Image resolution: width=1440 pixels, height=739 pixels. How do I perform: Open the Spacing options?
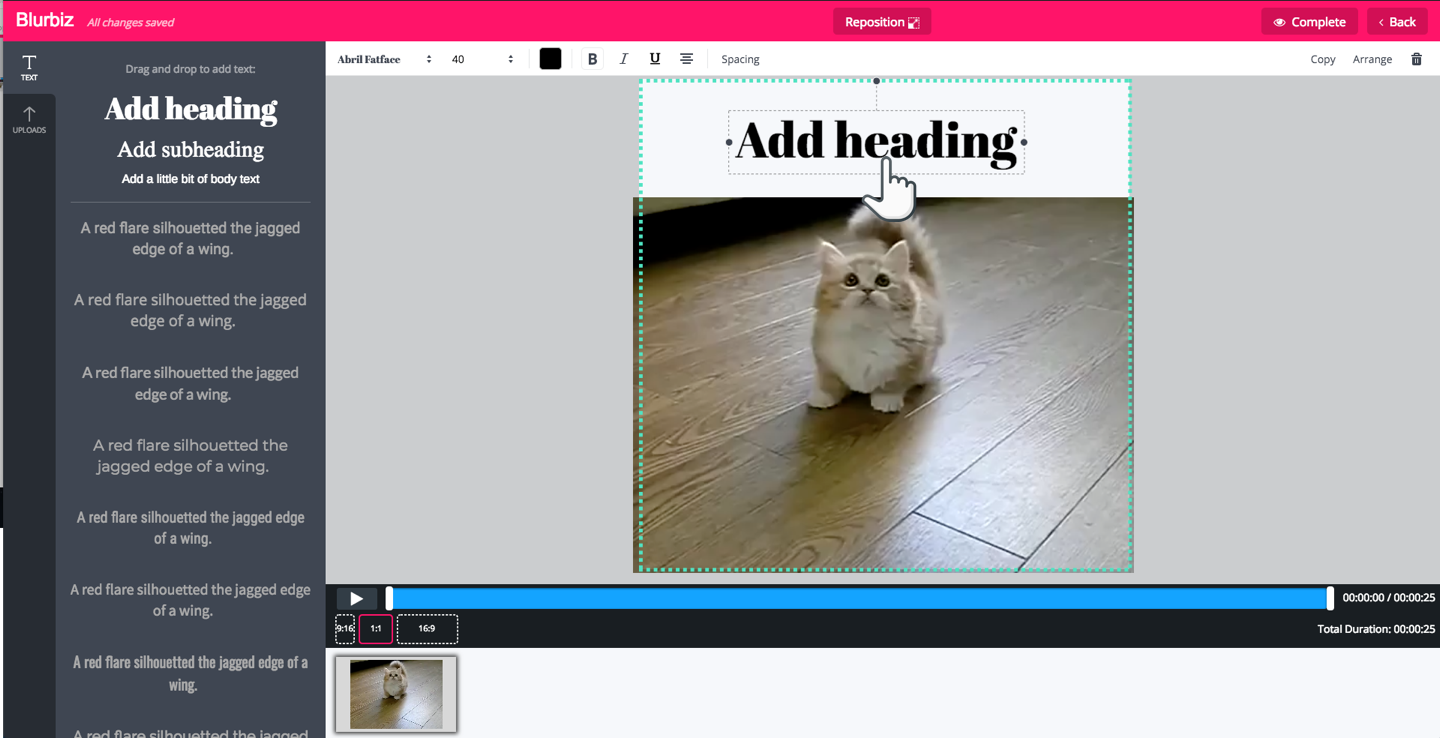click(x=740, y=59)
